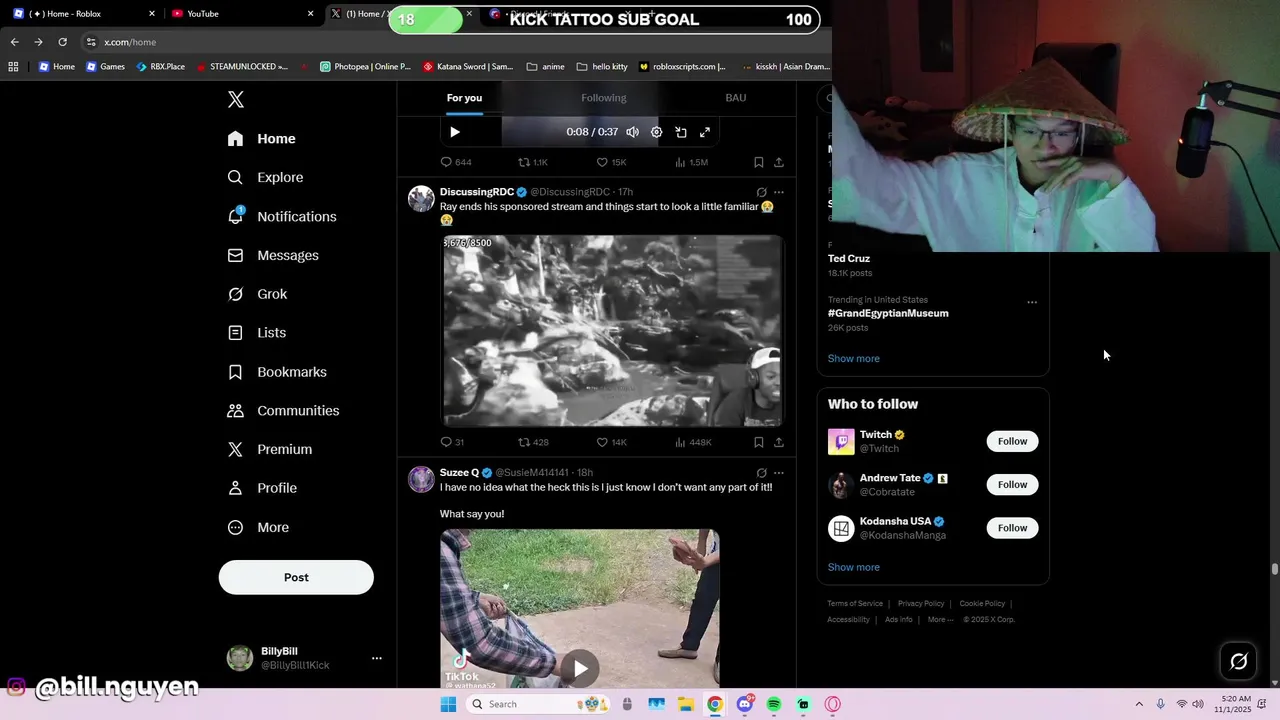Follow the Twitch account
The width and height of the screenshot is (1280, 720).
pos(1012,441)
